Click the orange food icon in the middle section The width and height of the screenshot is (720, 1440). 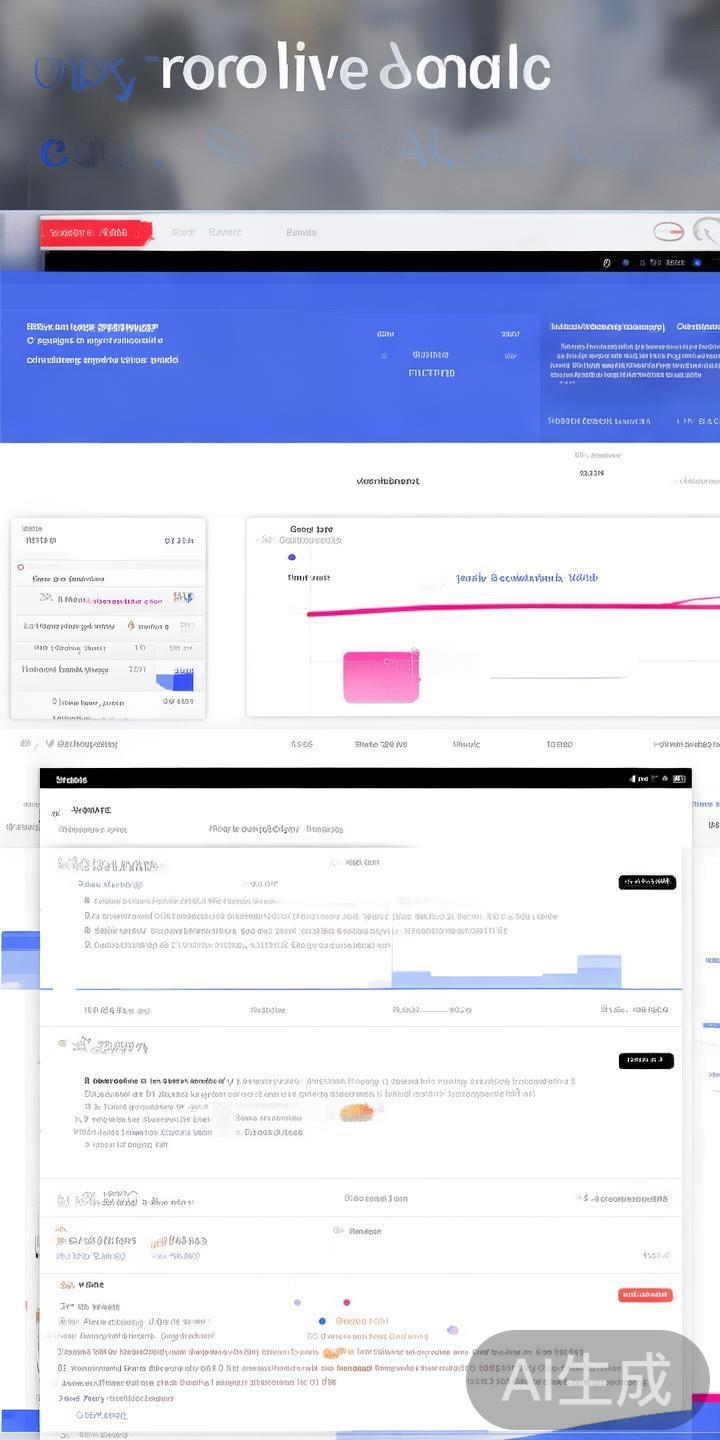[356, 1112]
